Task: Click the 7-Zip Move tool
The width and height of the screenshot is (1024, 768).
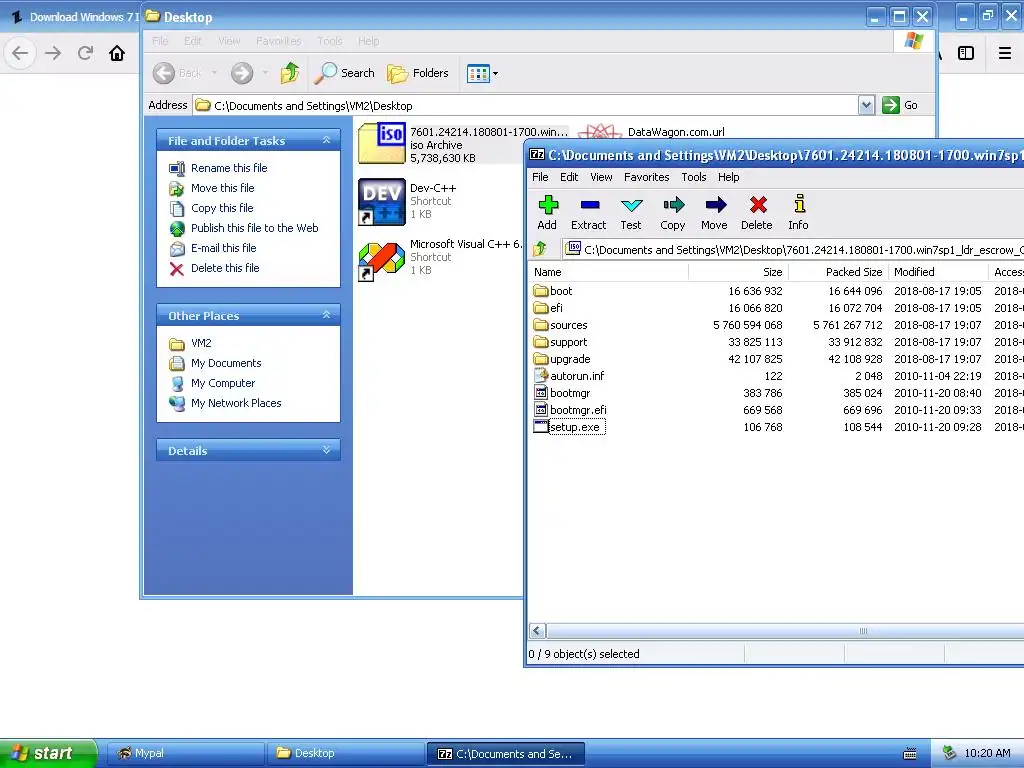Action: (x=714, y=213)
